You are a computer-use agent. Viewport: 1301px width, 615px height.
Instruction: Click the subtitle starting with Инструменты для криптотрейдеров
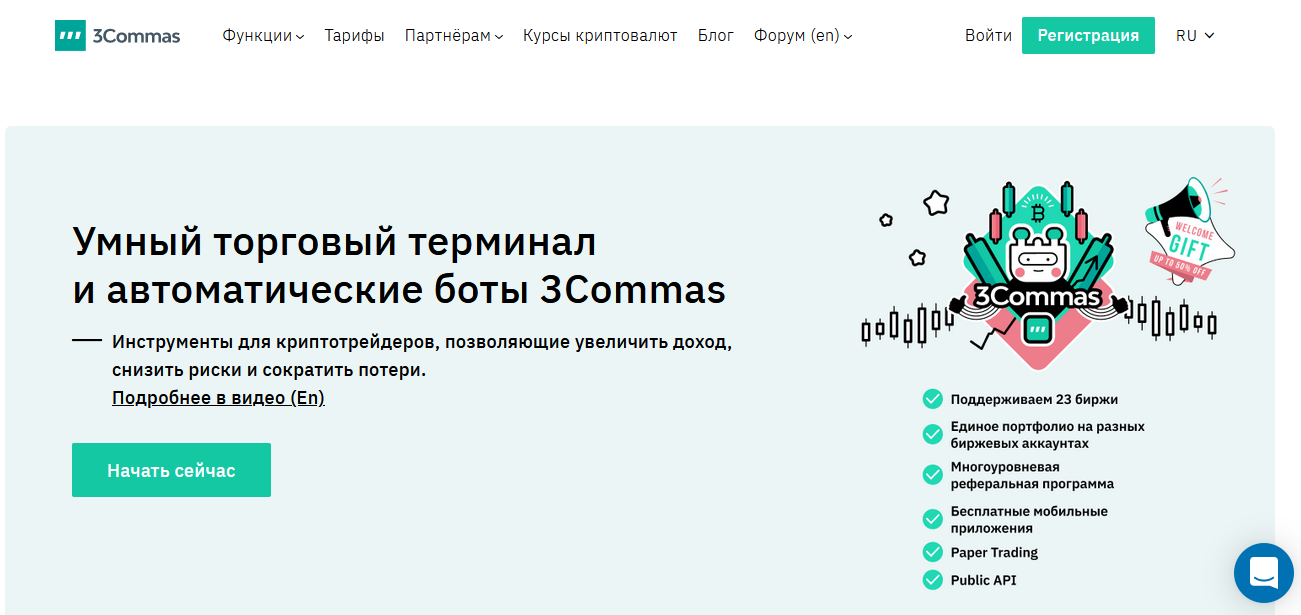pyautogui.click(x=422, y=356)
